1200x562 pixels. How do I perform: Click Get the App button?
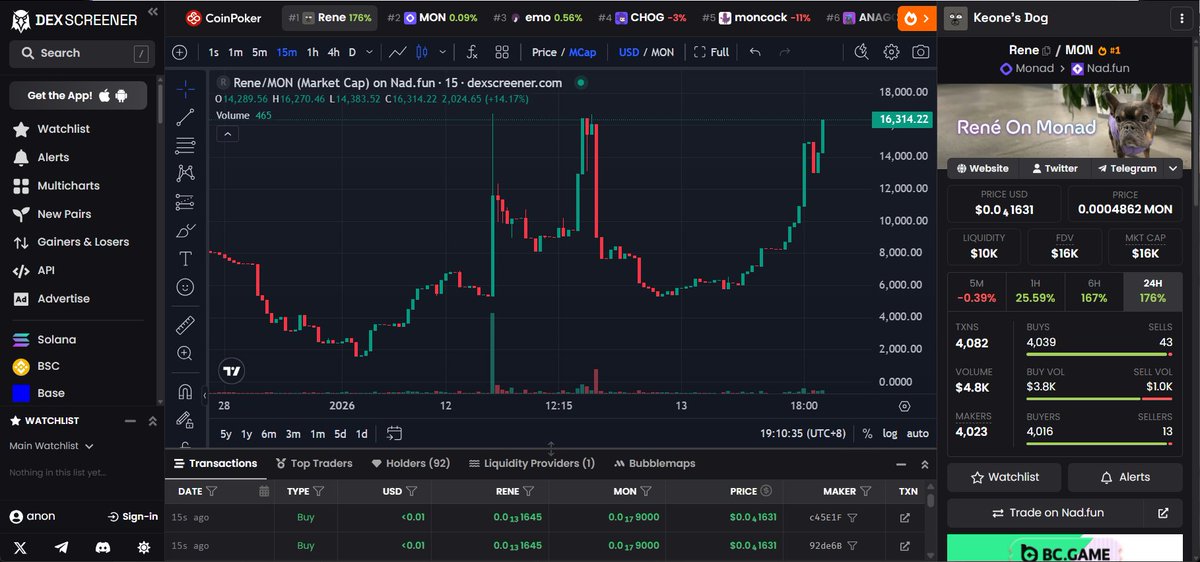pyautogui.click(x=78, y=95)
